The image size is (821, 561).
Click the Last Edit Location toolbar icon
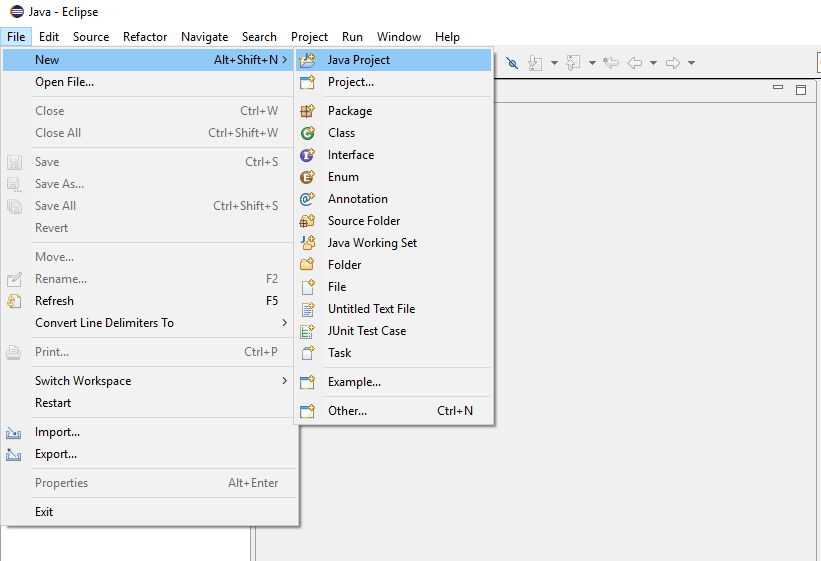coord(611,63)
